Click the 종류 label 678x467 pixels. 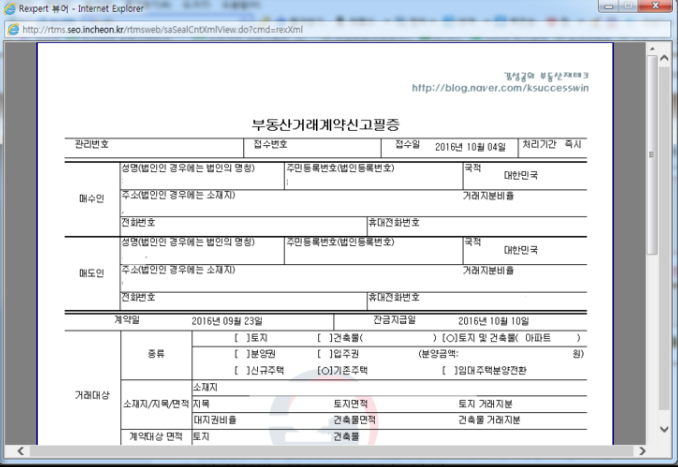click(x=156, y=354)
